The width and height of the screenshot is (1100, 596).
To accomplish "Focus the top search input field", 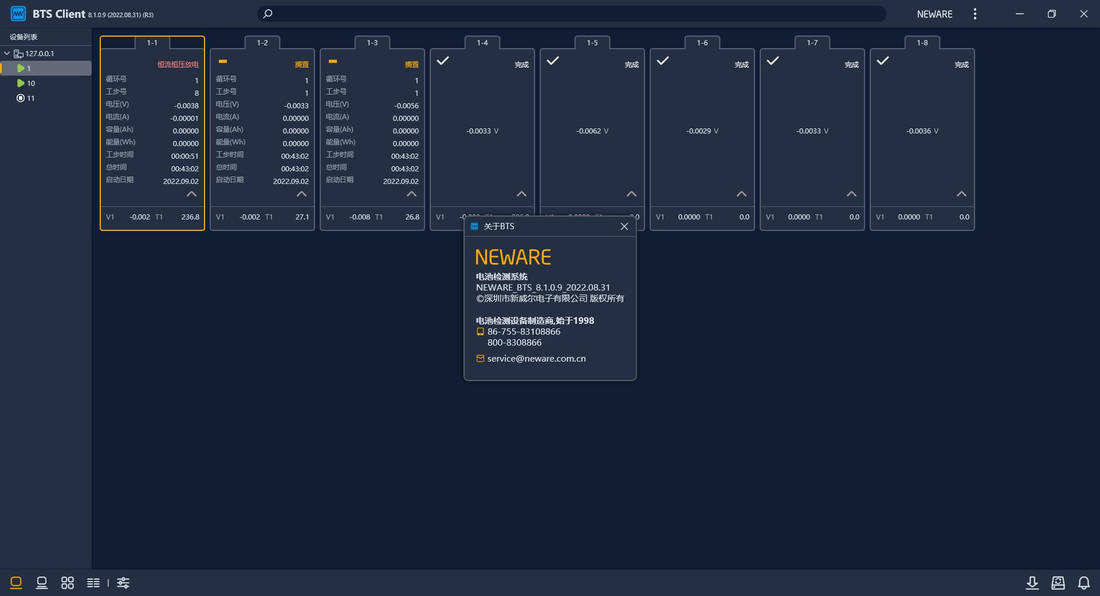I will point(571,13).
